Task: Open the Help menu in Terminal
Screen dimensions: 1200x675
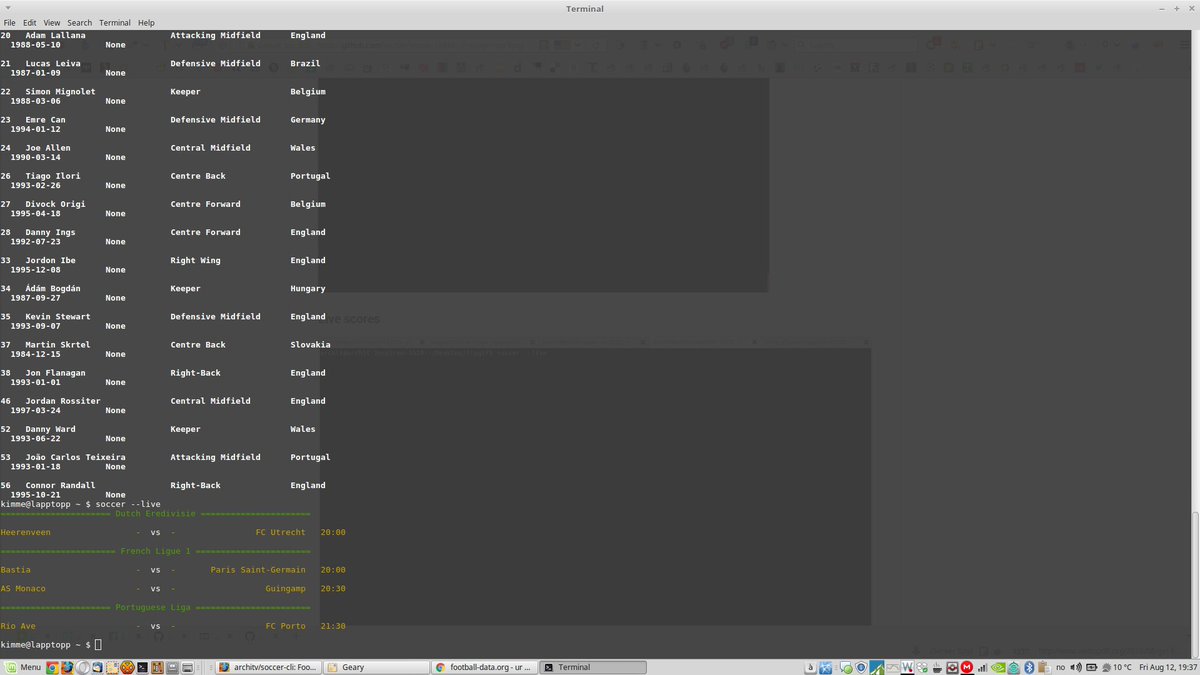Action: tap(146, 22)
